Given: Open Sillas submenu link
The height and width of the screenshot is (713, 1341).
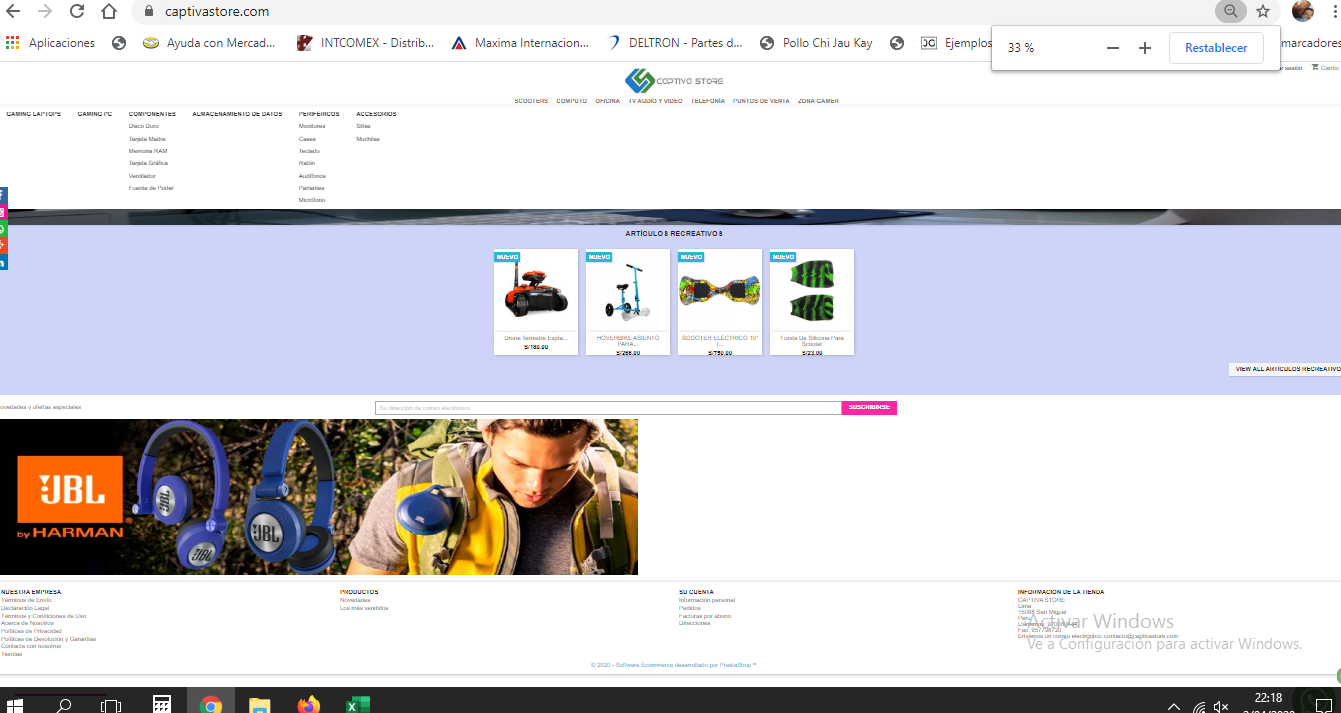Looking at the screenshot, I should pyautogui.click(x=363, y=126).
